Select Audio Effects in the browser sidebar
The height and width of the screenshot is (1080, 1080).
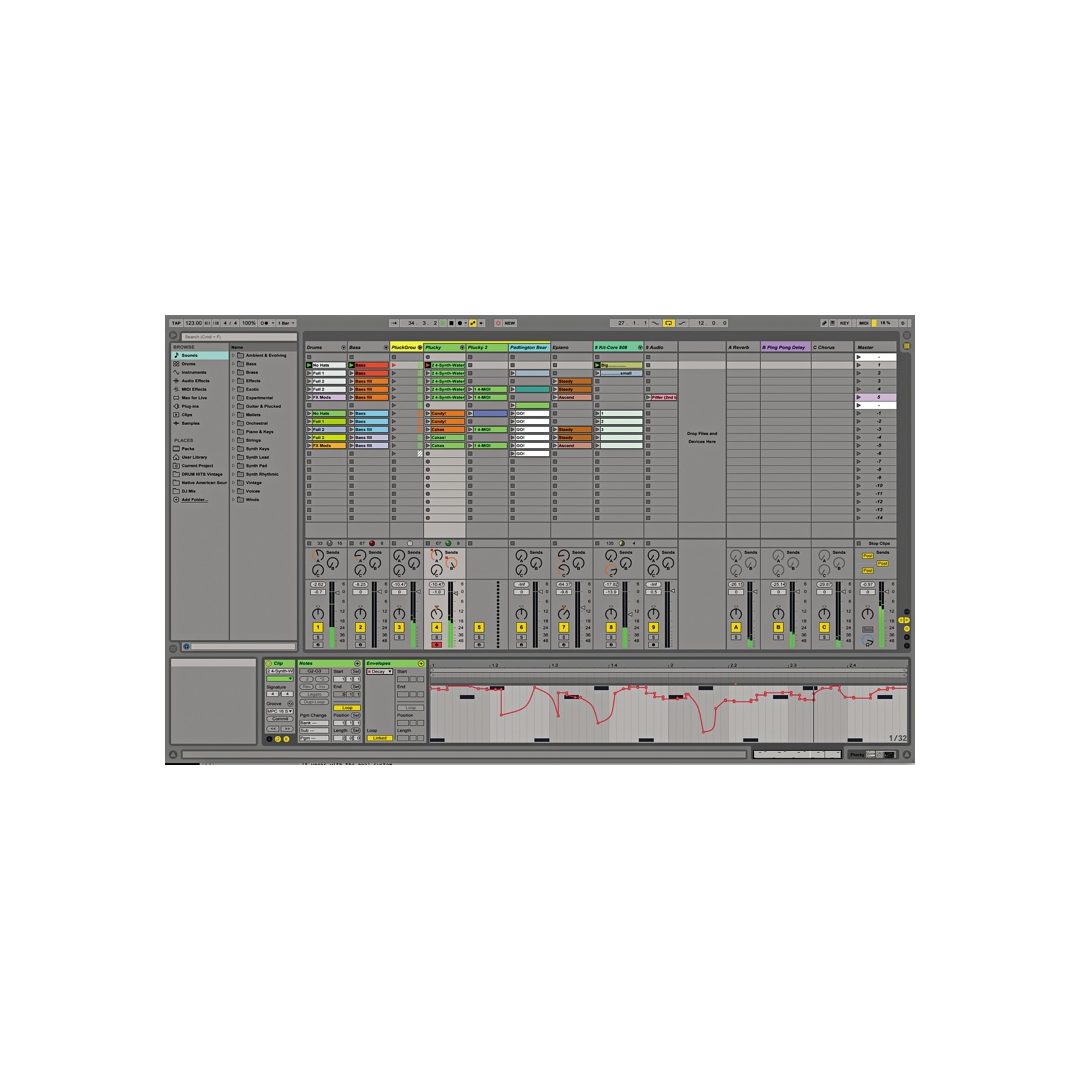coord(190,381)
